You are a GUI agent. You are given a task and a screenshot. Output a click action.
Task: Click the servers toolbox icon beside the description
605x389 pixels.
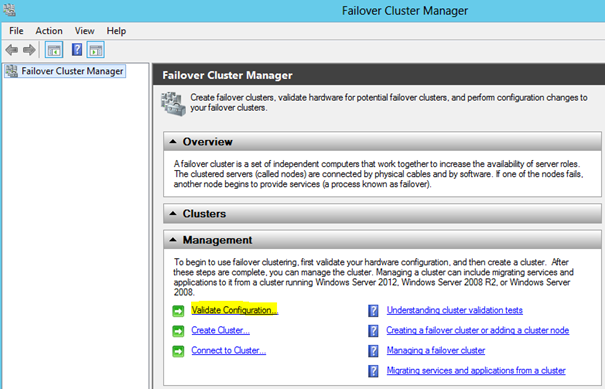[x=173, y=103]
